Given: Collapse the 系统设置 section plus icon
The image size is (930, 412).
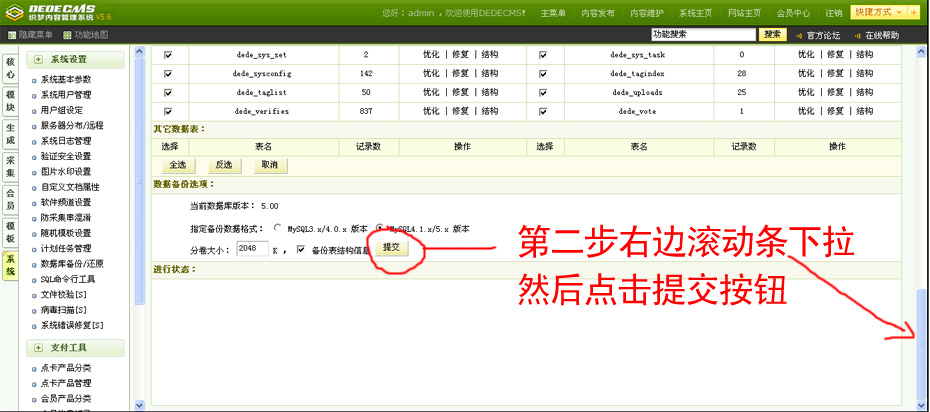Looking at the screenshot, I should click(38, 60).
